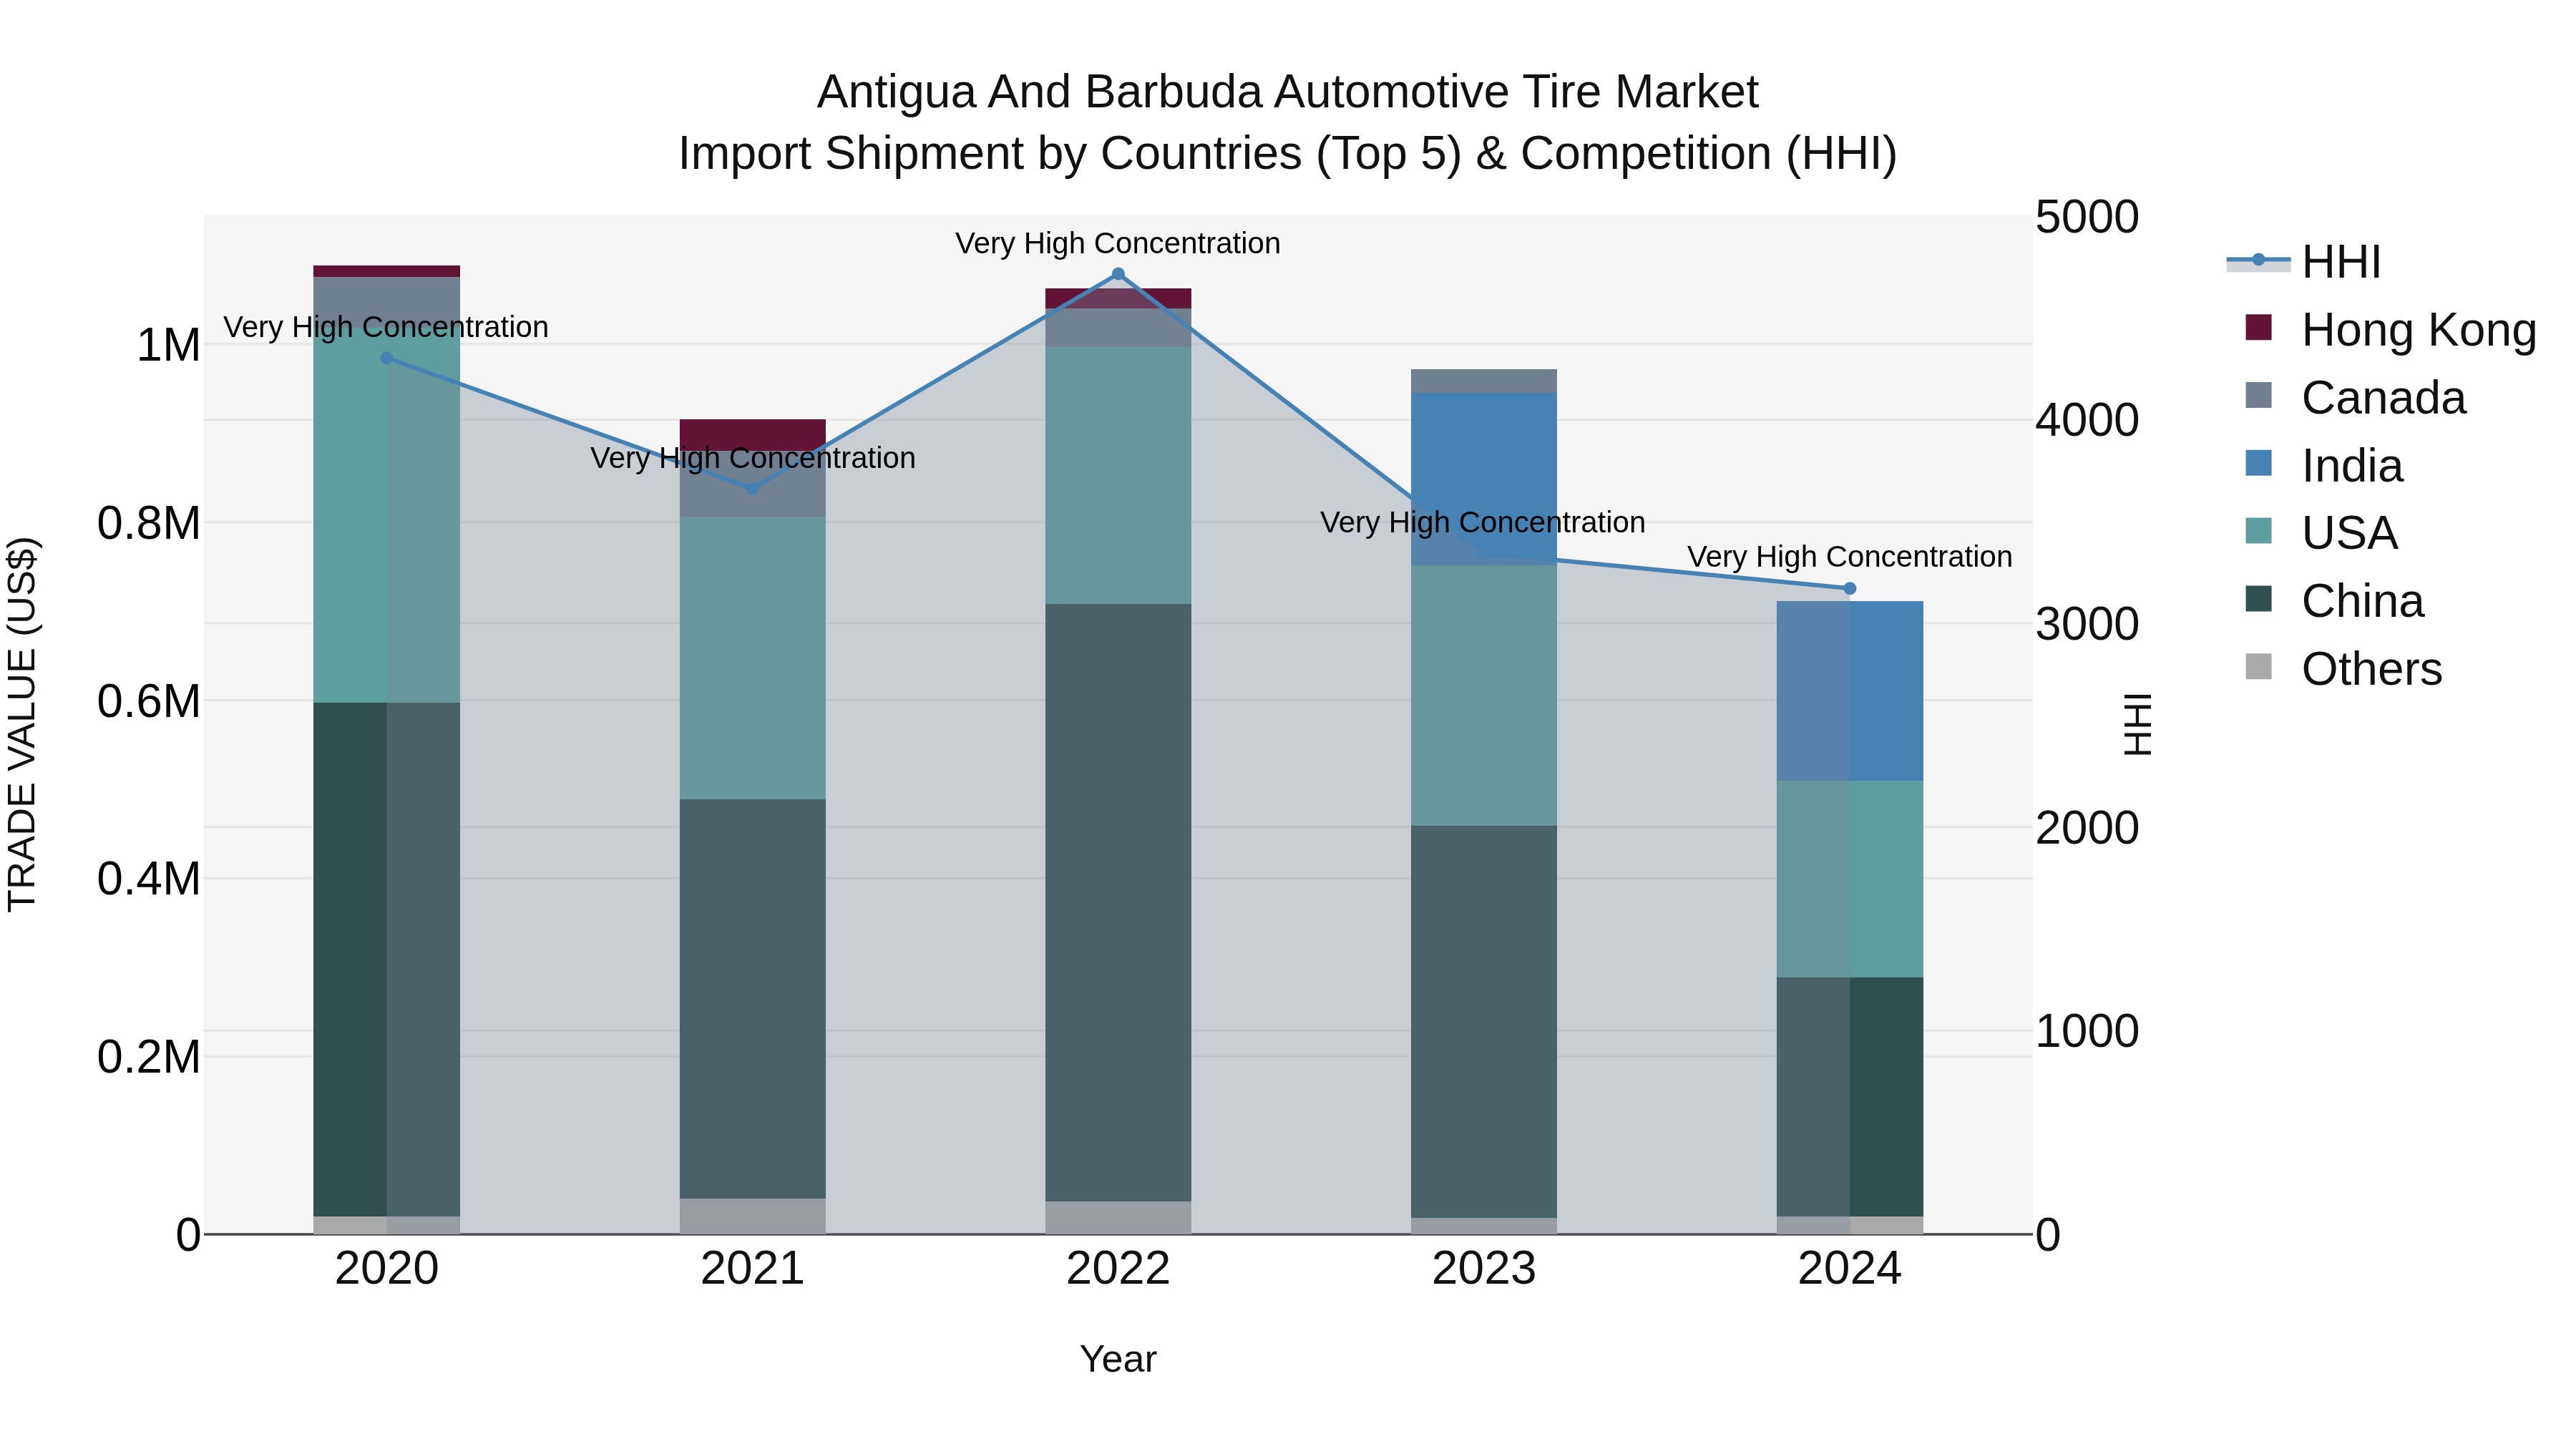The height and width of the screenshot is (1449, 2576).
Task: Click the 'Very High Concentration' label above 2022
Action: [x=1118, y=244]
